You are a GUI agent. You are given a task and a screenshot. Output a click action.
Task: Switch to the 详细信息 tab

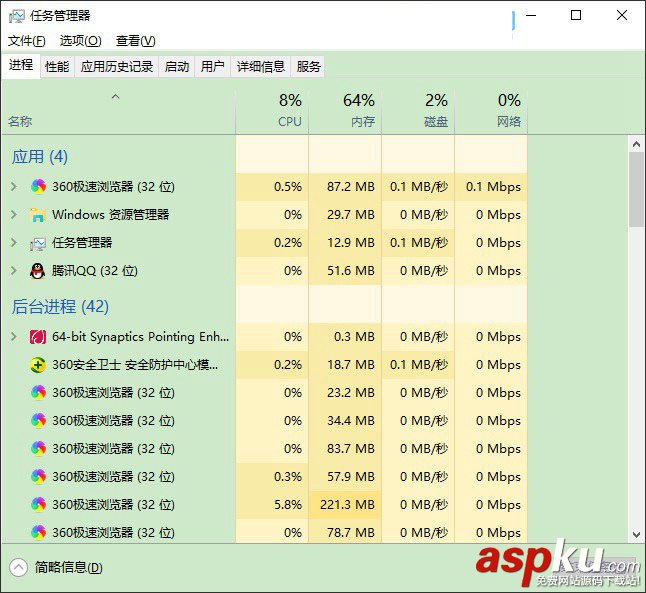260,66
